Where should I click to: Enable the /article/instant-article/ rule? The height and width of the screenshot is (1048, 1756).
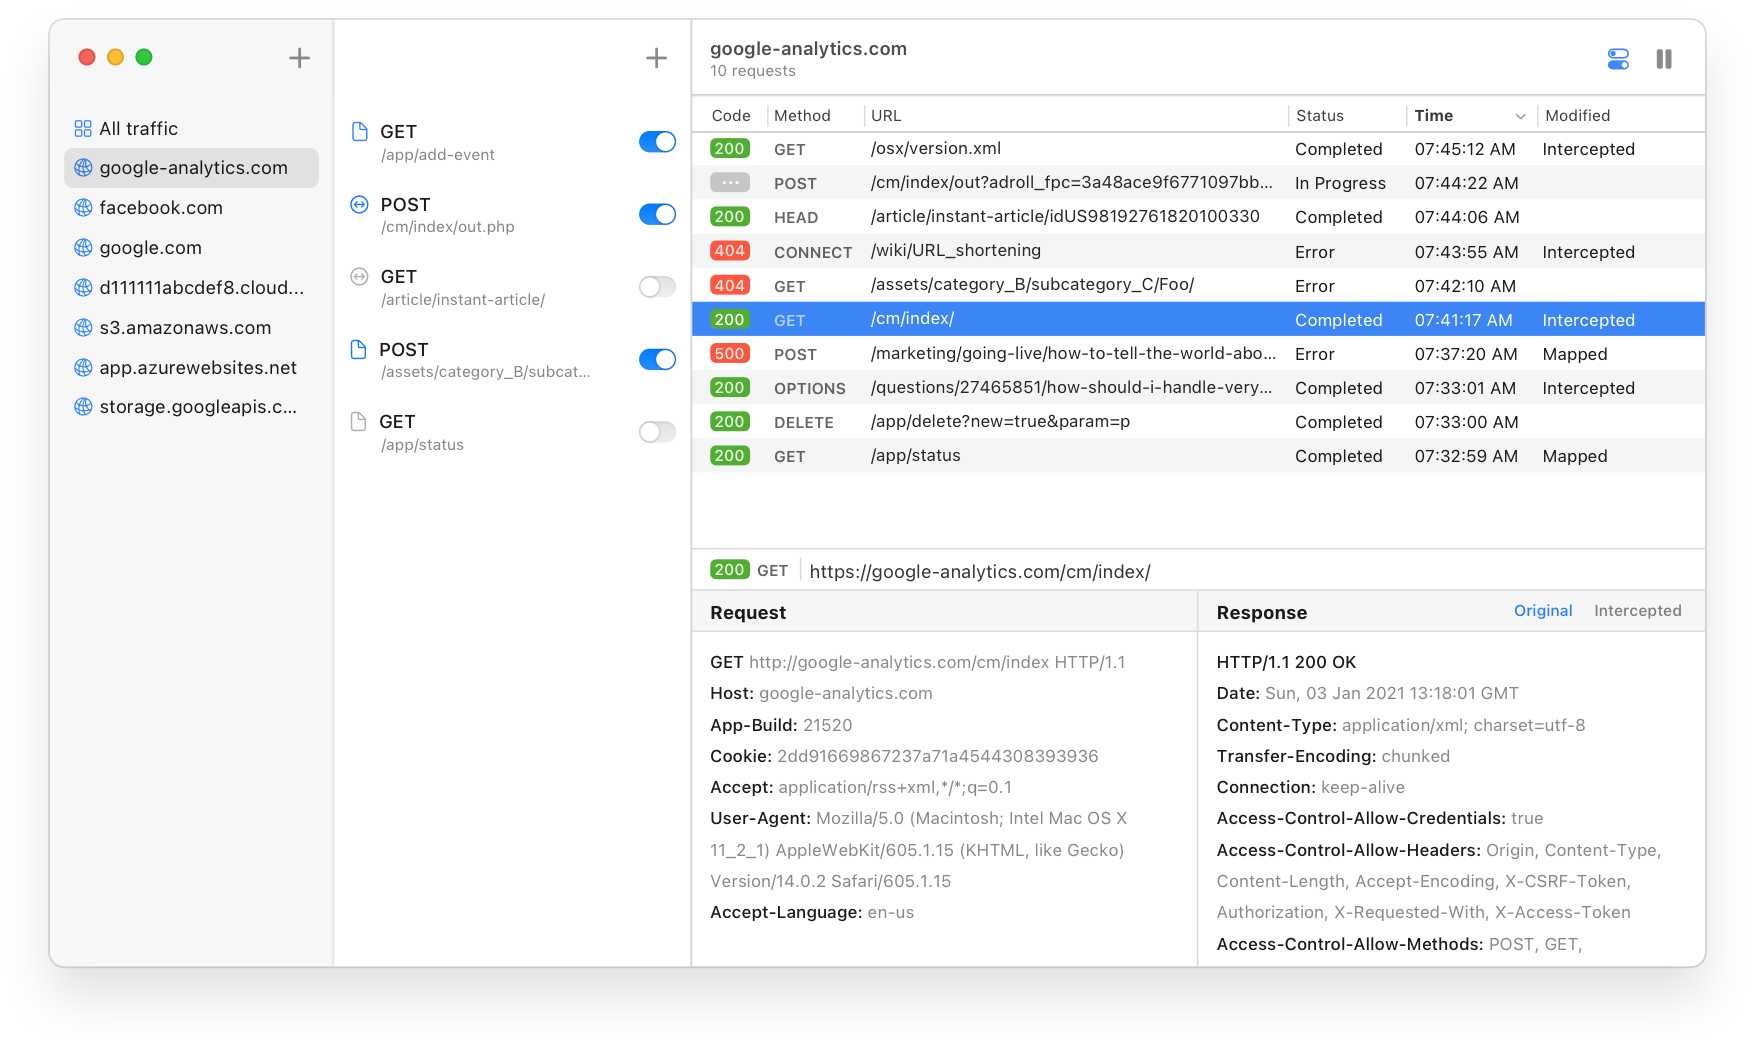[656, 286]
